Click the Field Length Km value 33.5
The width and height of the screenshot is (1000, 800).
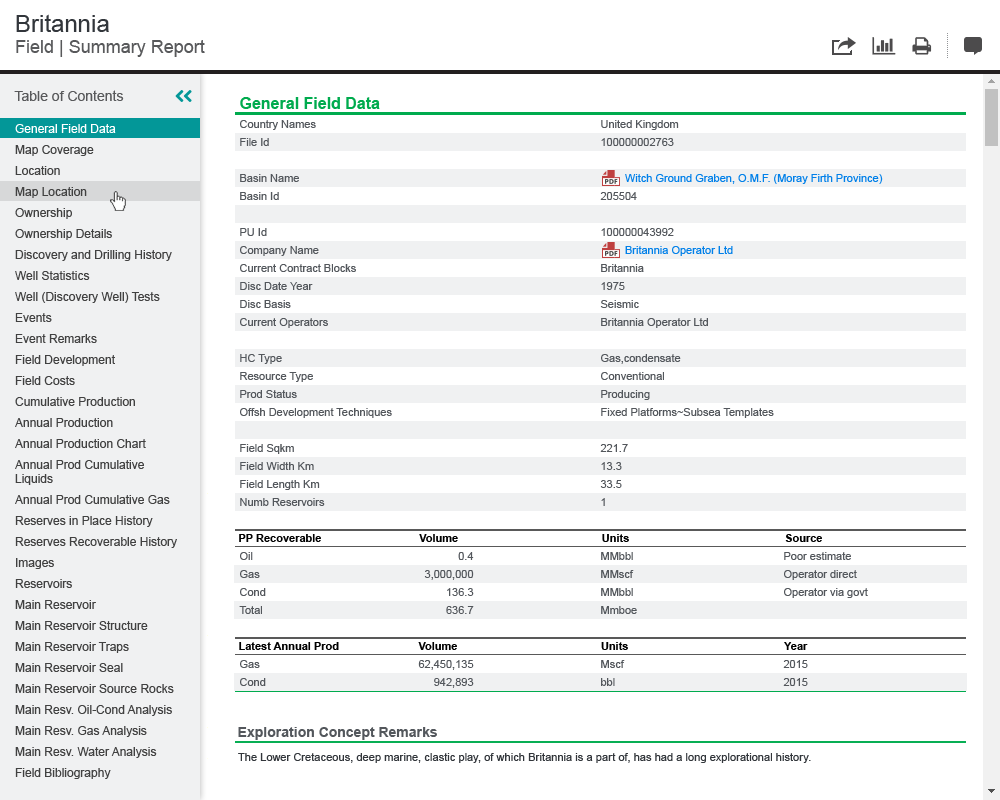tap(611, 484)
